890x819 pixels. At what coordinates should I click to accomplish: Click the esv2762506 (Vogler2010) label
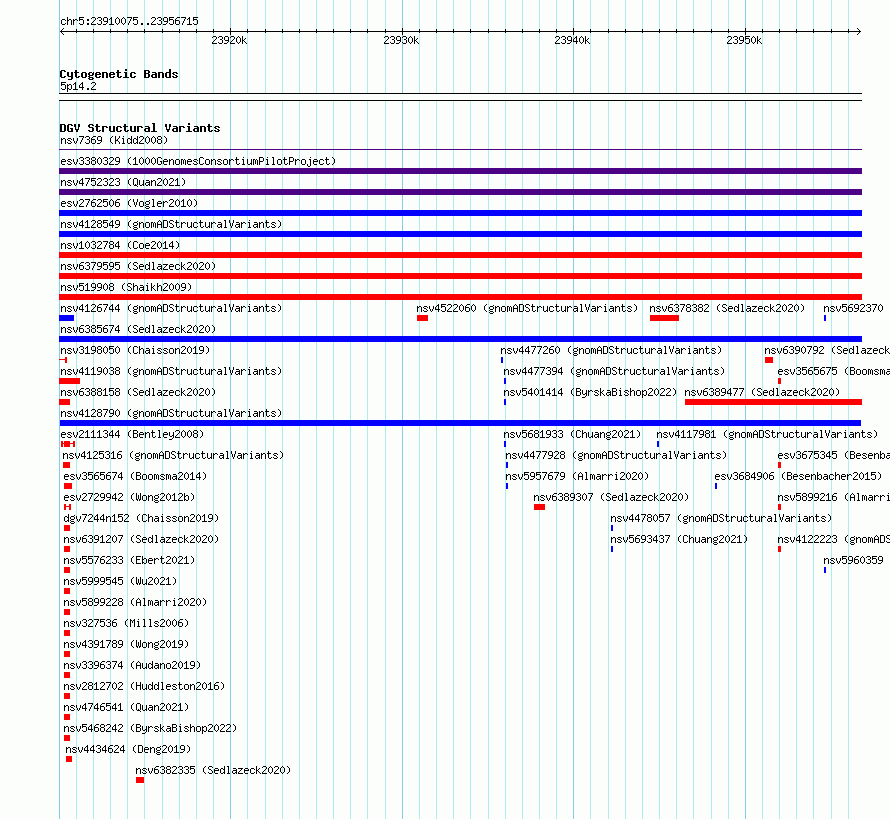click(x=129, y=203)
